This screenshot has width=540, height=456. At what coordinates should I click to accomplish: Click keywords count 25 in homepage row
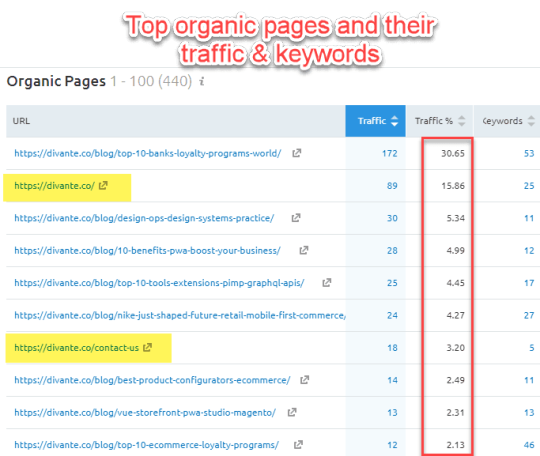[529, 186]
